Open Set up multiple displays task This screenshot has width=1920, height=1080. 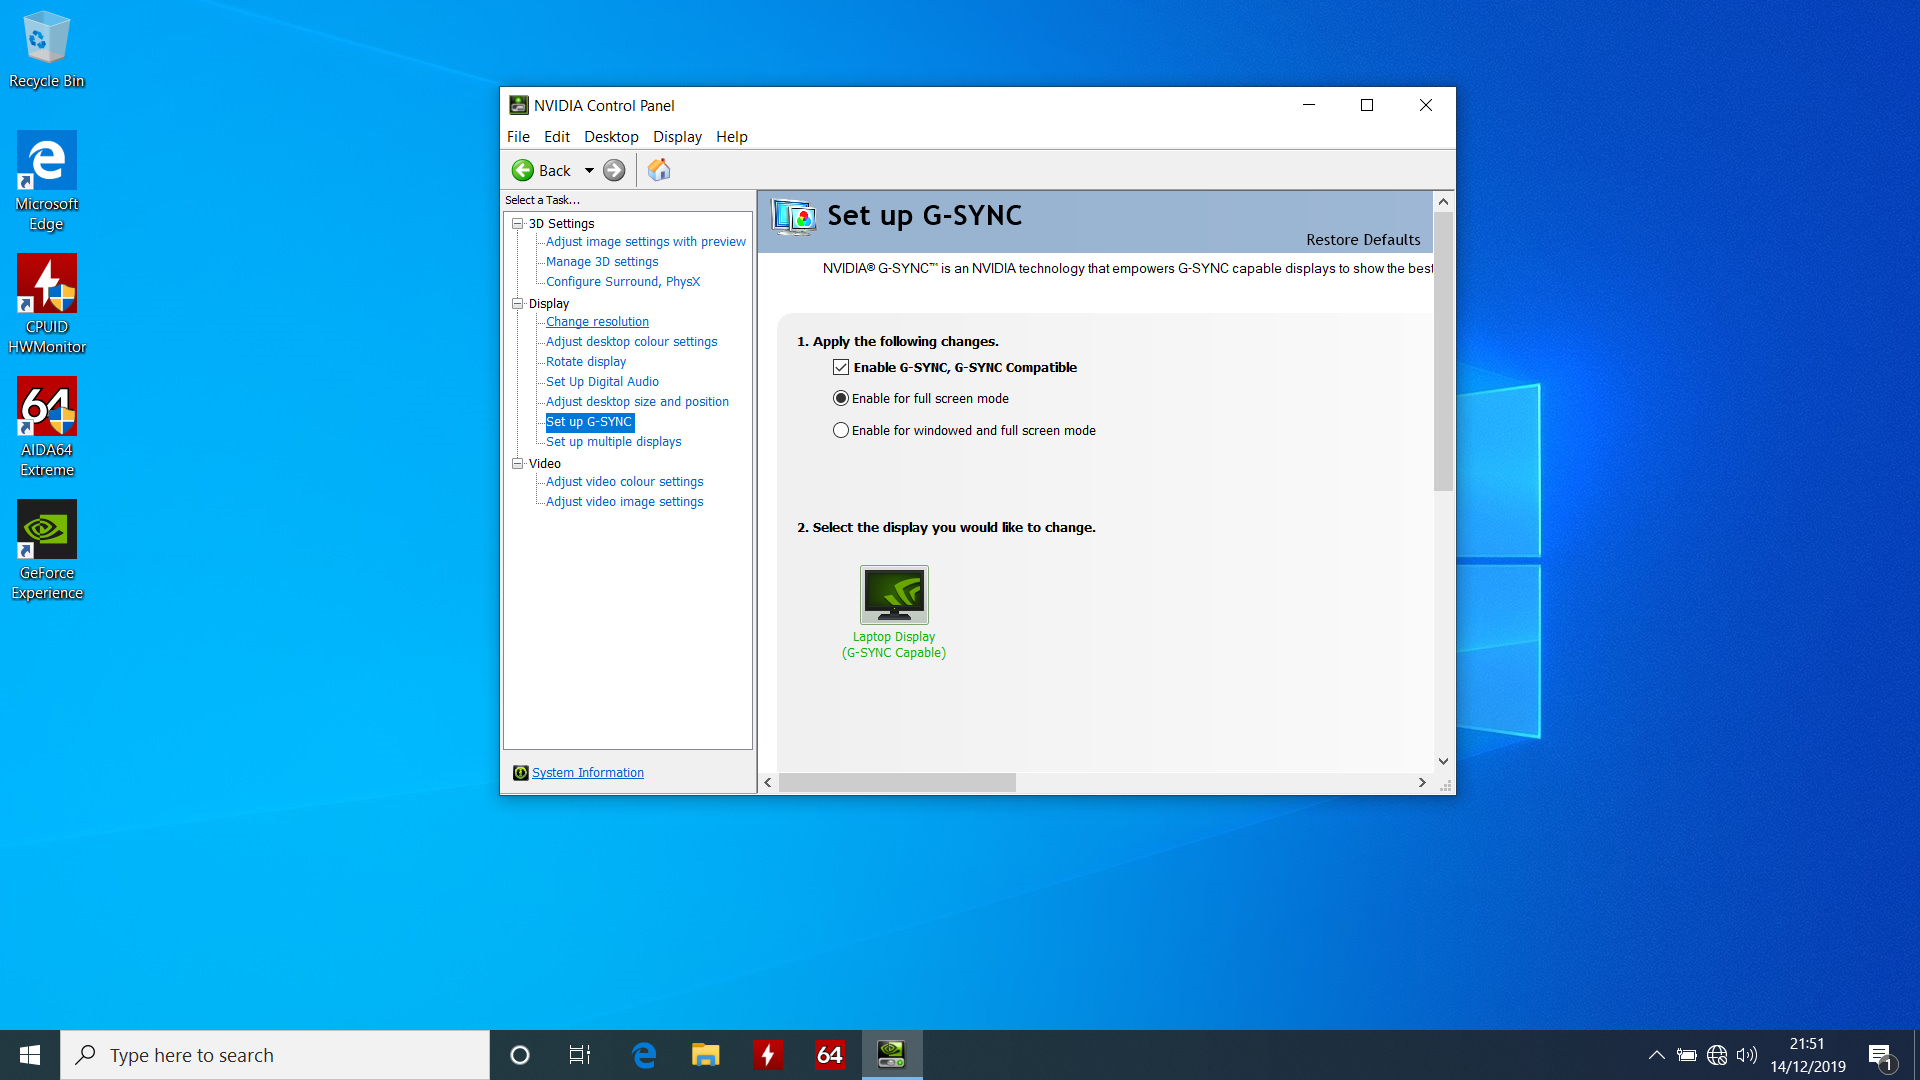click(x=614, y=442)
